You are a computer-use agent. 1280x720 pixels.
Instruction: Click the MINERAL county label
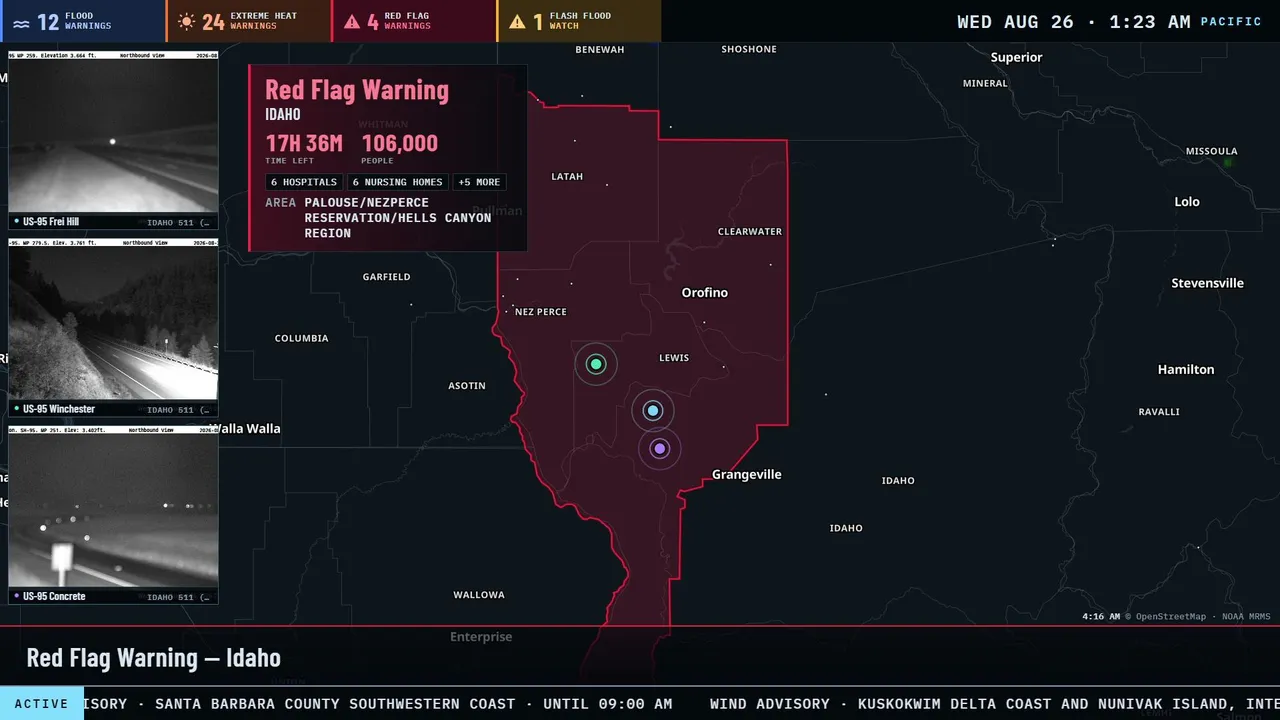point(986,84)
